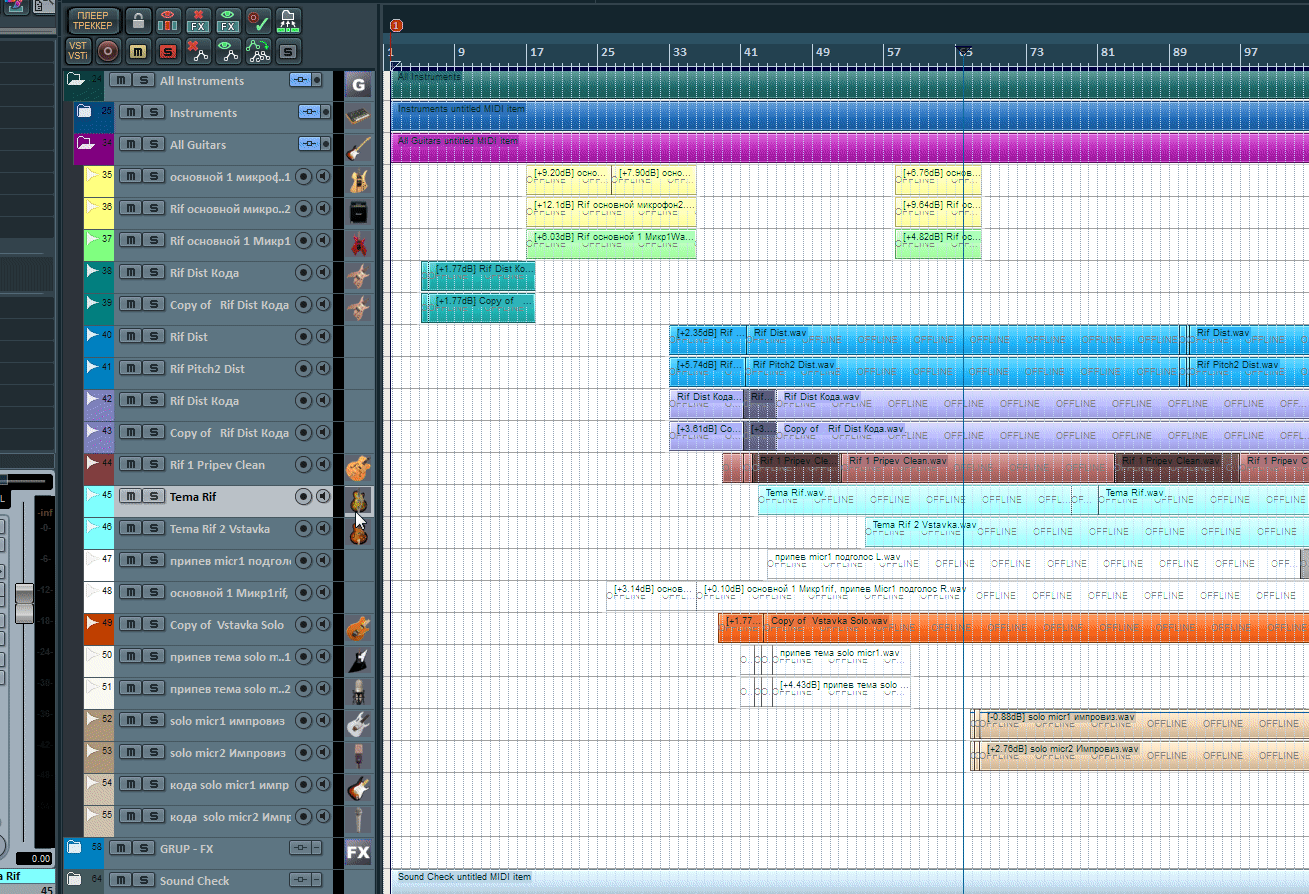Click the FX icon of GRUP - FX track
1309x894 pixels.
(358, 852)
